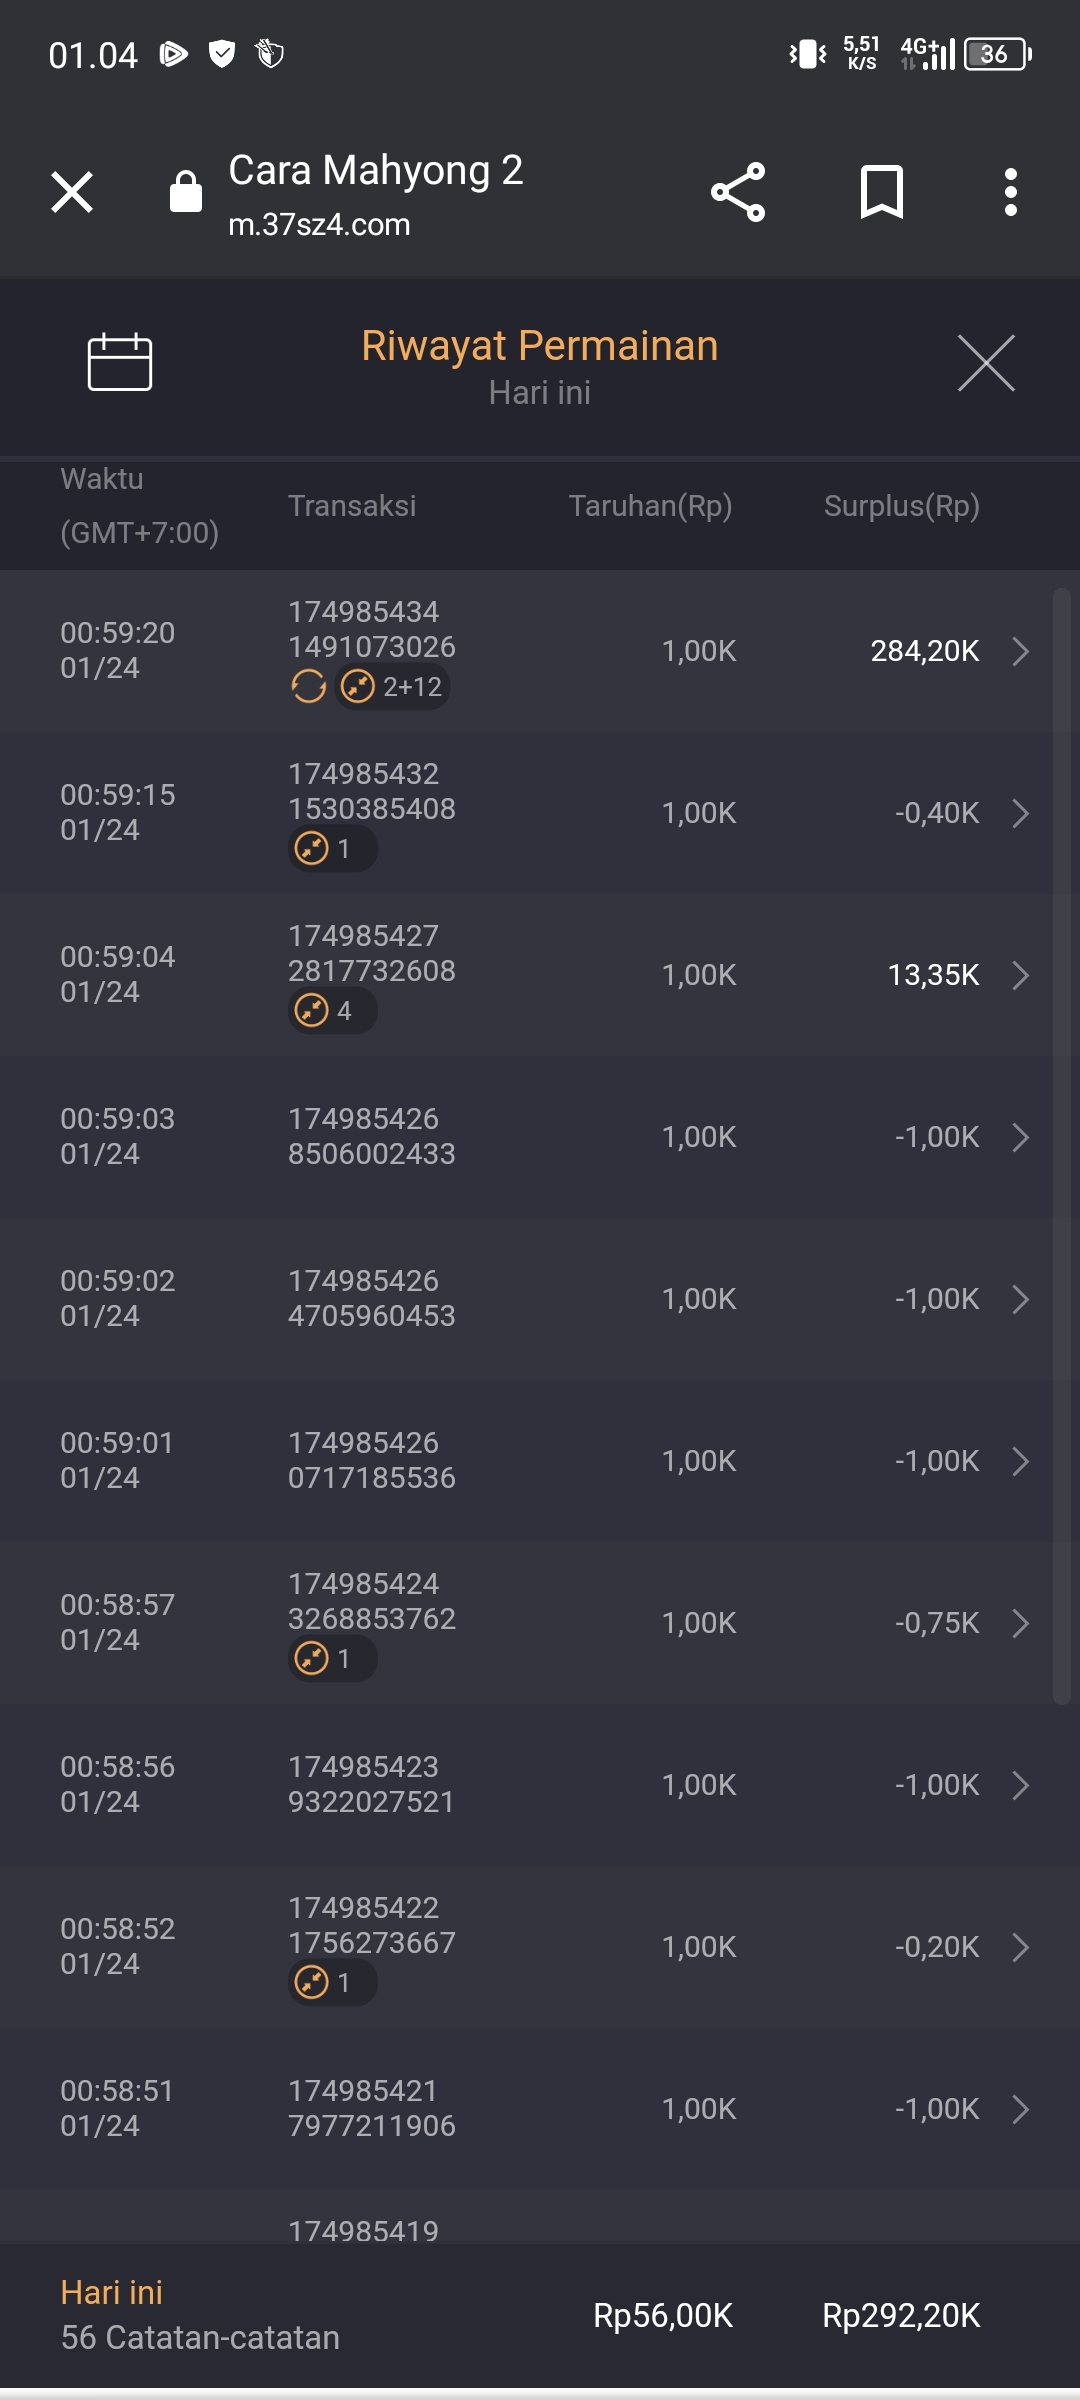
Task: Select transaction 9322027521 at 00:58:56
Action: pyautogui.click(x=540, y=1785)
